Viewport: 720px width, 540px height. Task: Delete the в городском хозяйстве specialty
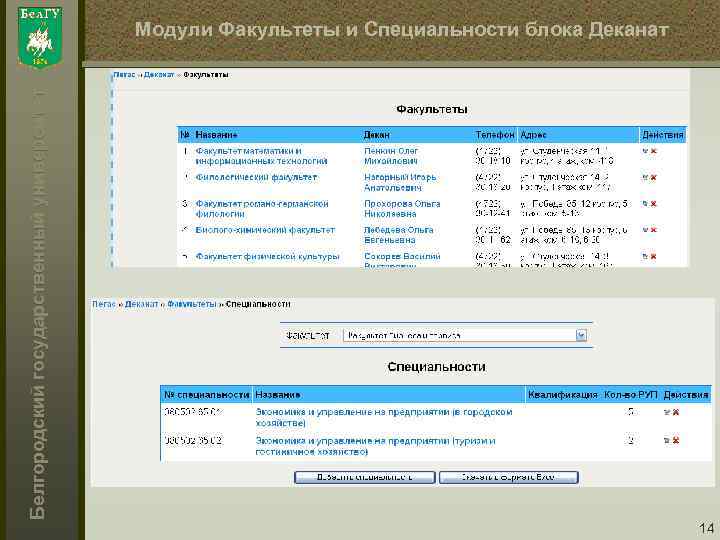[675, 412]
